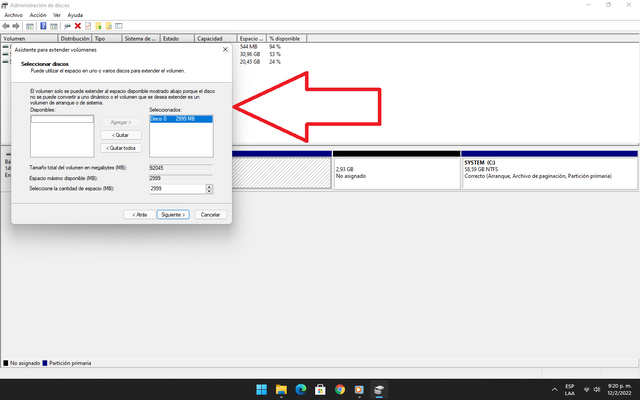This screenshot has width=640, height=400.
Task: Click the Capacidad column header
Action: point(216,38)
